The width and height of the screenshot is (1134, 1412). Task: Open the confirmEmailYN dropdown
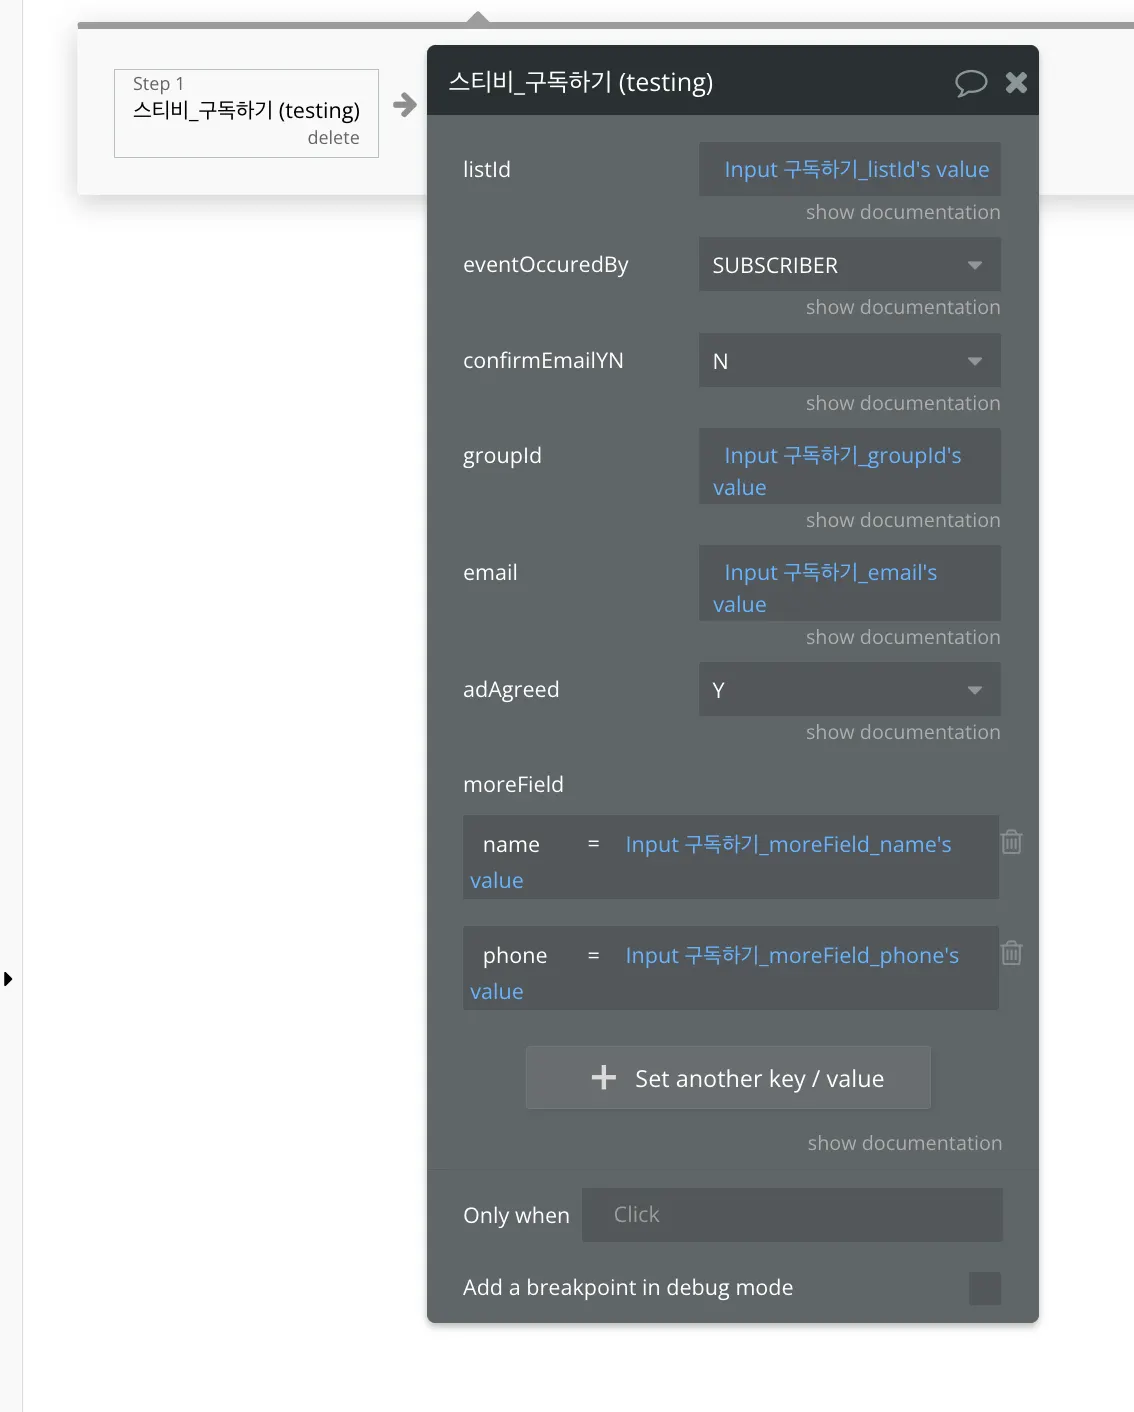849,361
